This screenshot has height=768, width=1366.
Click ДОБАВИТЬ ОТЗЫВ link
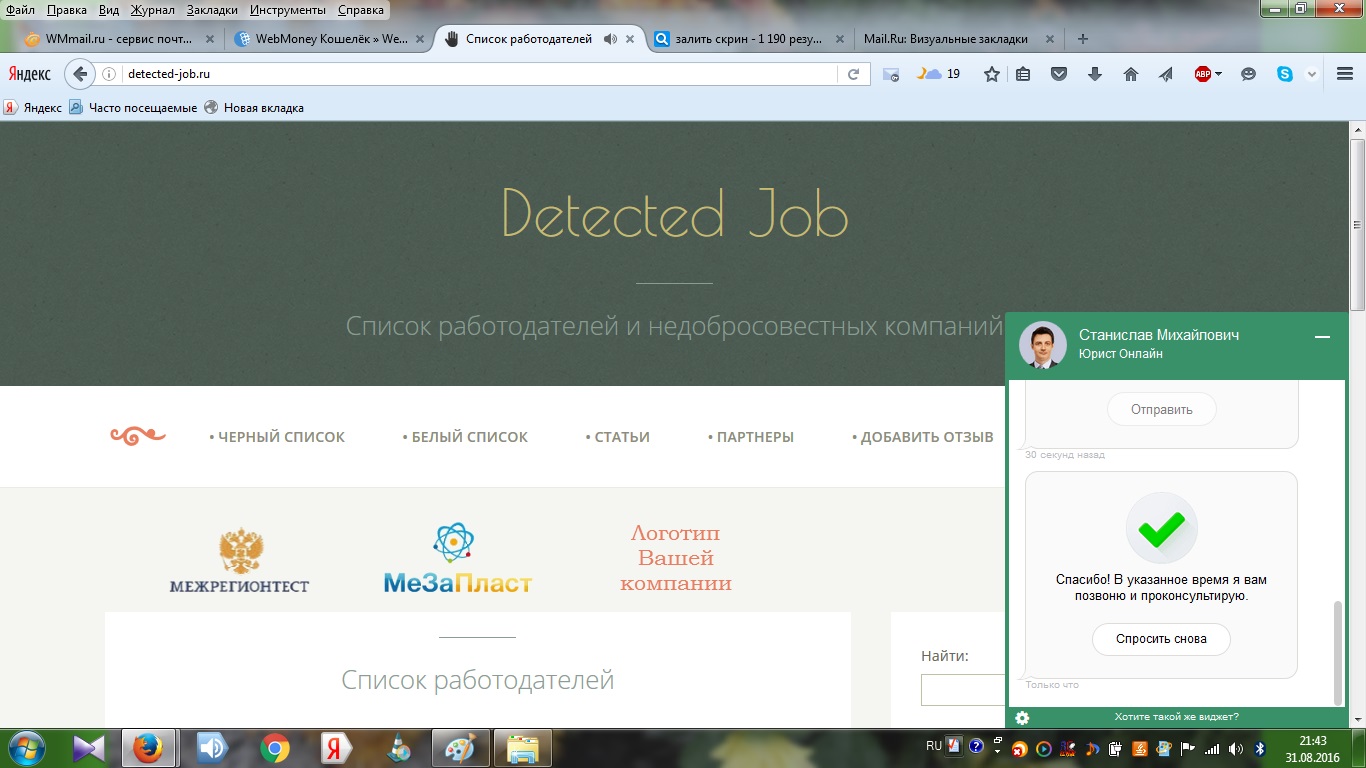coord(923,437)
